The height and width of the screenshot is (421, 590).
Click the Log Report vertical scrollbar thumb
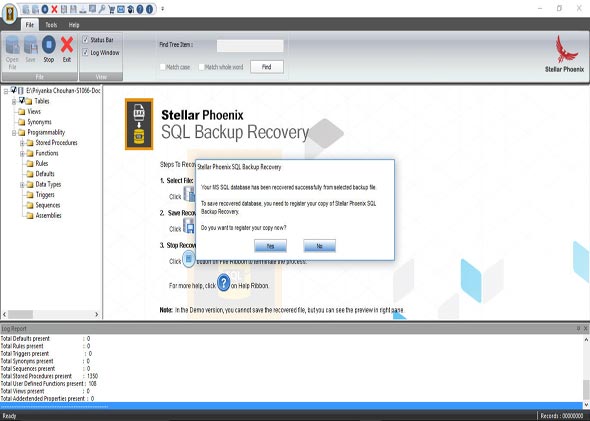(x=586, y=389)
